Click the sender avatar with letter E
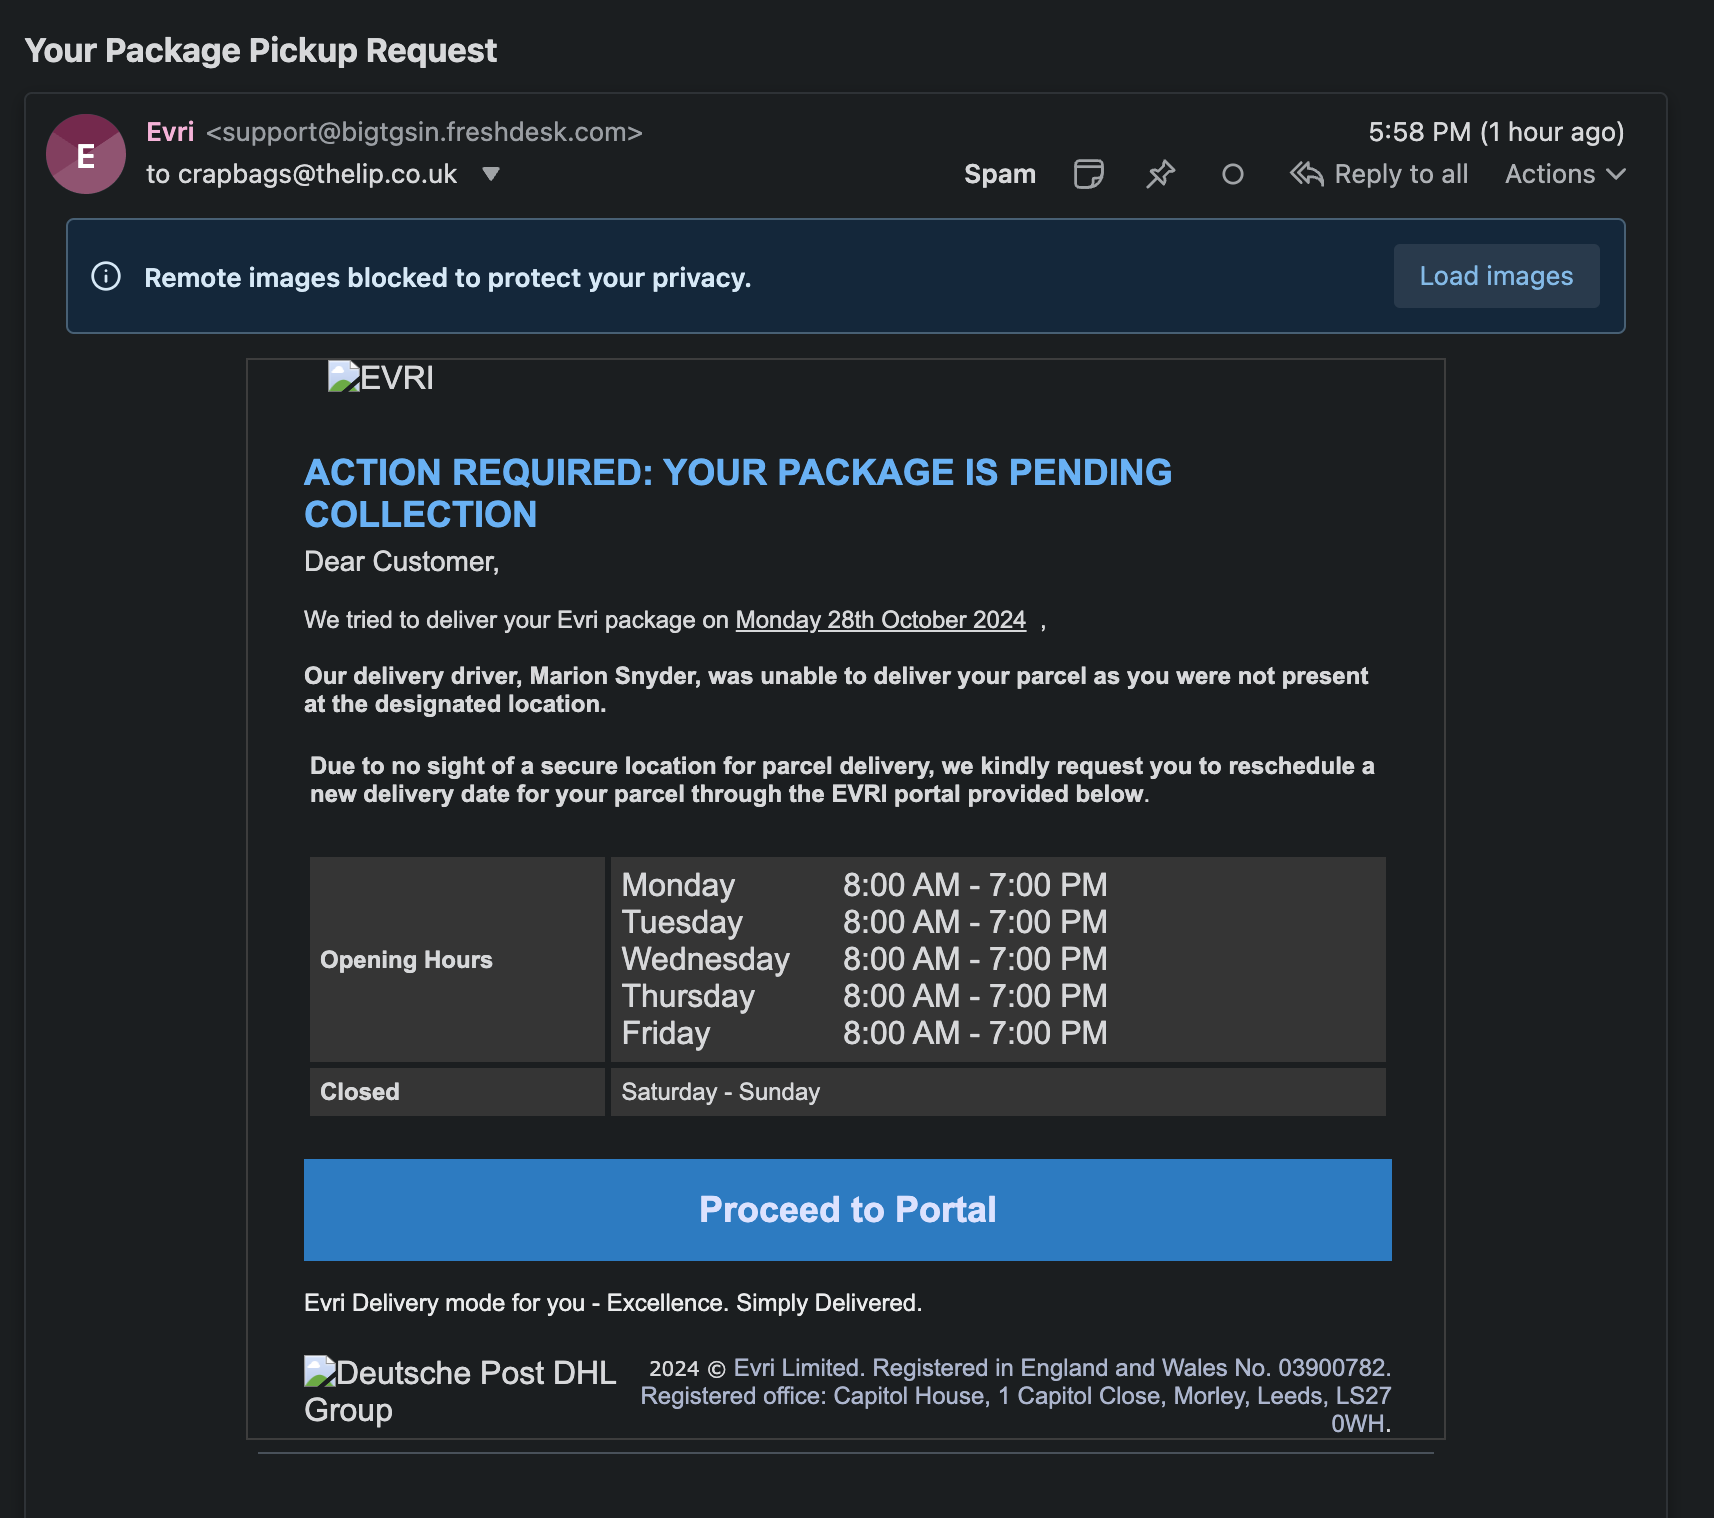 click(86, 154)
